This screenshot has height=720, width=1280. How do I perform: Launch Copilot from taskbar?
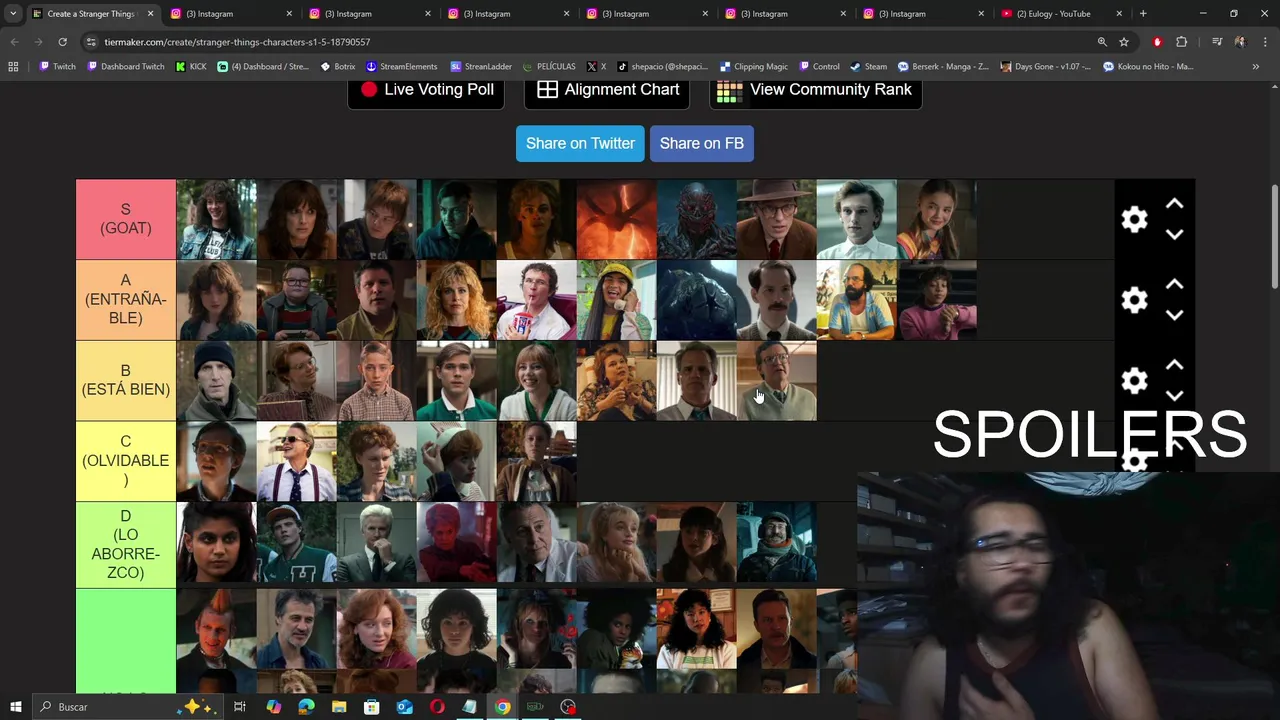(x=273, y=707)
